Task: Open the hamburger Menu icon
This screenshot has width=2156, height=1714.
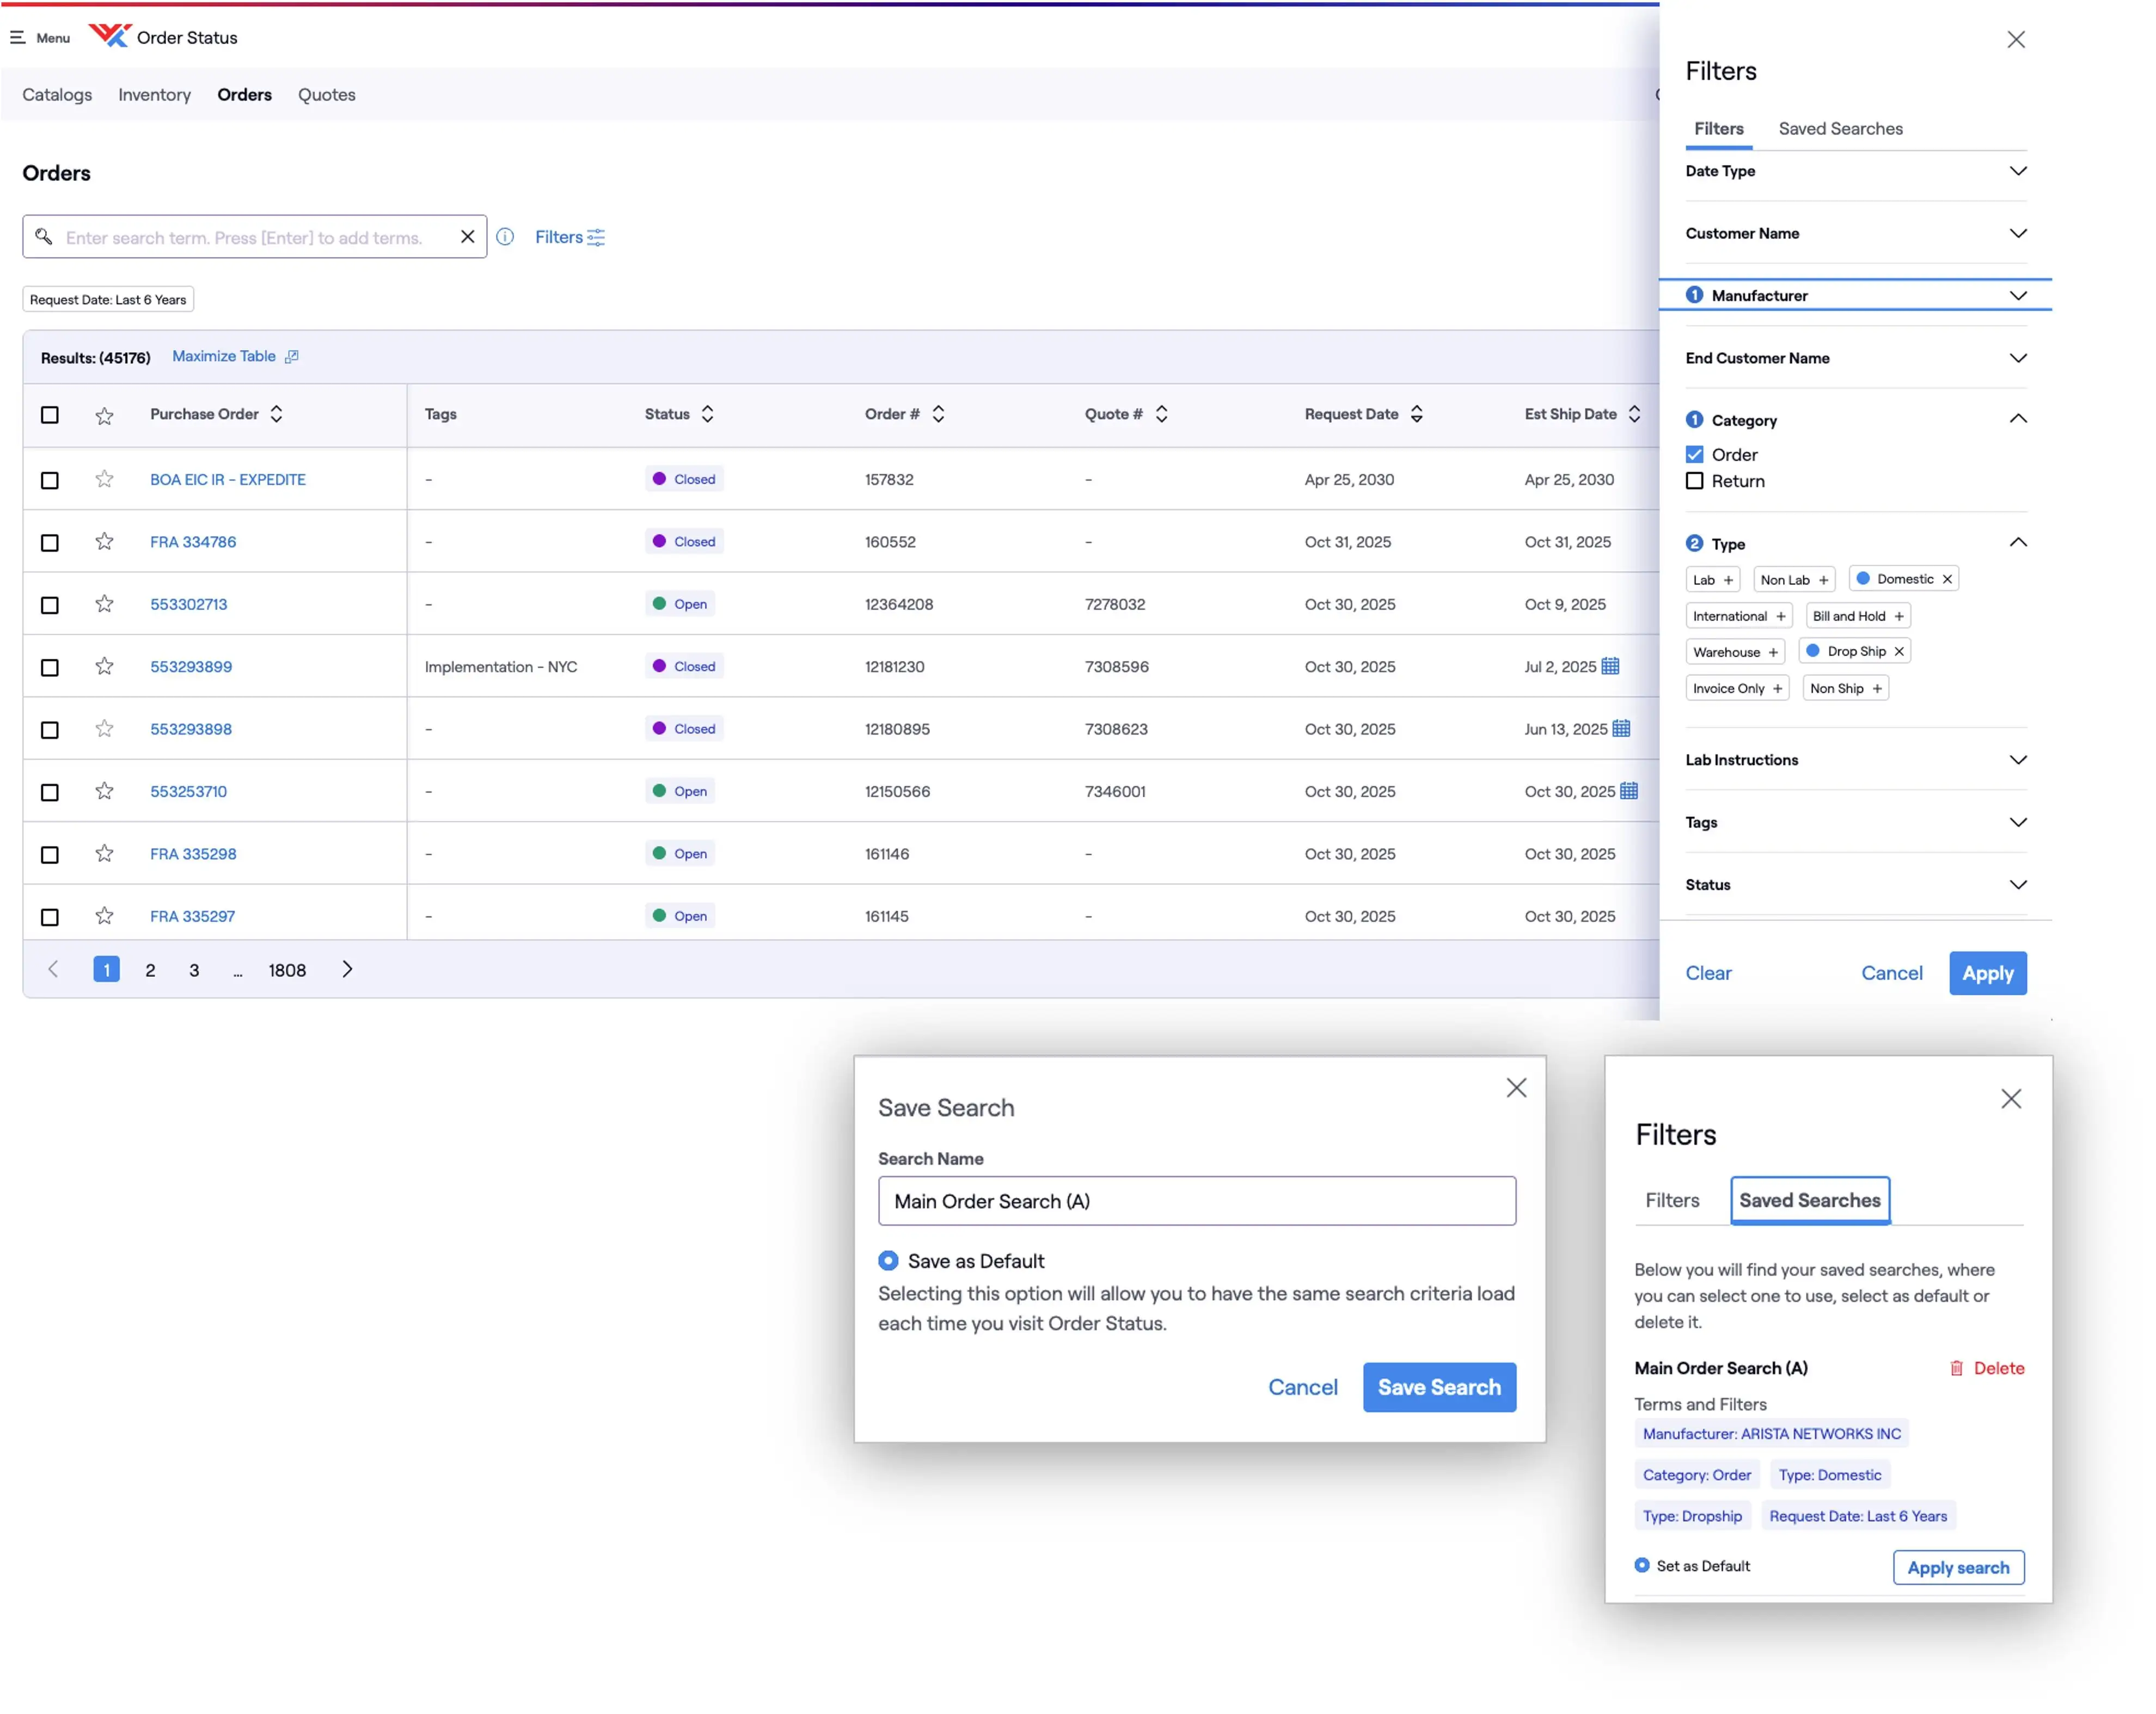Action: click(17, 37)
